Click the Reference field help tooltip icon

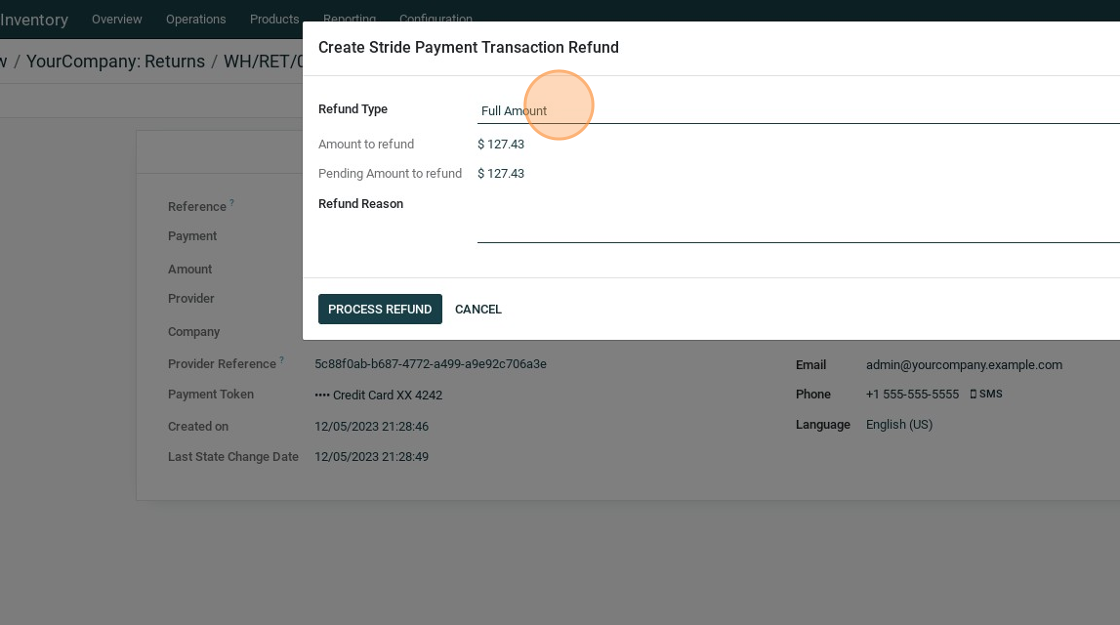click(232, 202)
